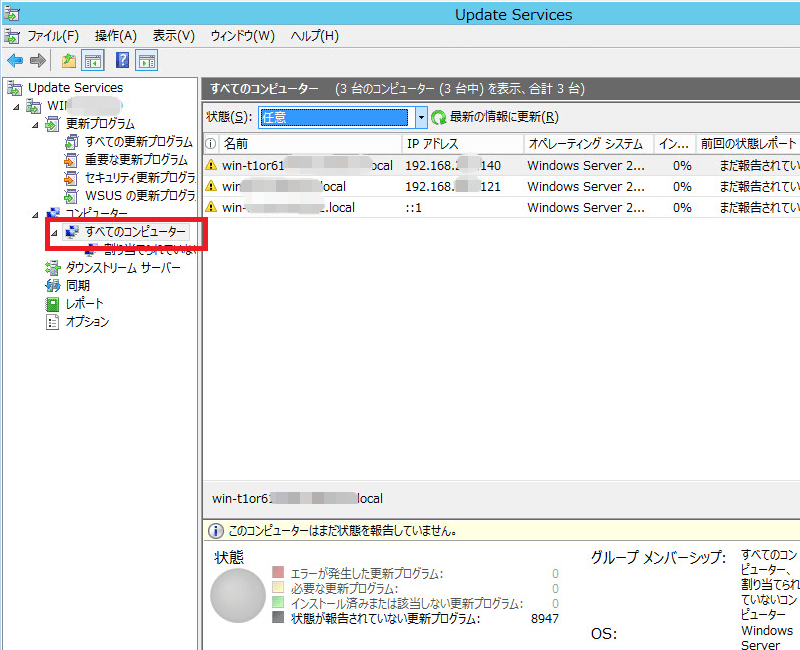Screen dimensions: 800x650
Task: Select 重要な更新プログラム tree item
Action: click(x=136, y=160)
